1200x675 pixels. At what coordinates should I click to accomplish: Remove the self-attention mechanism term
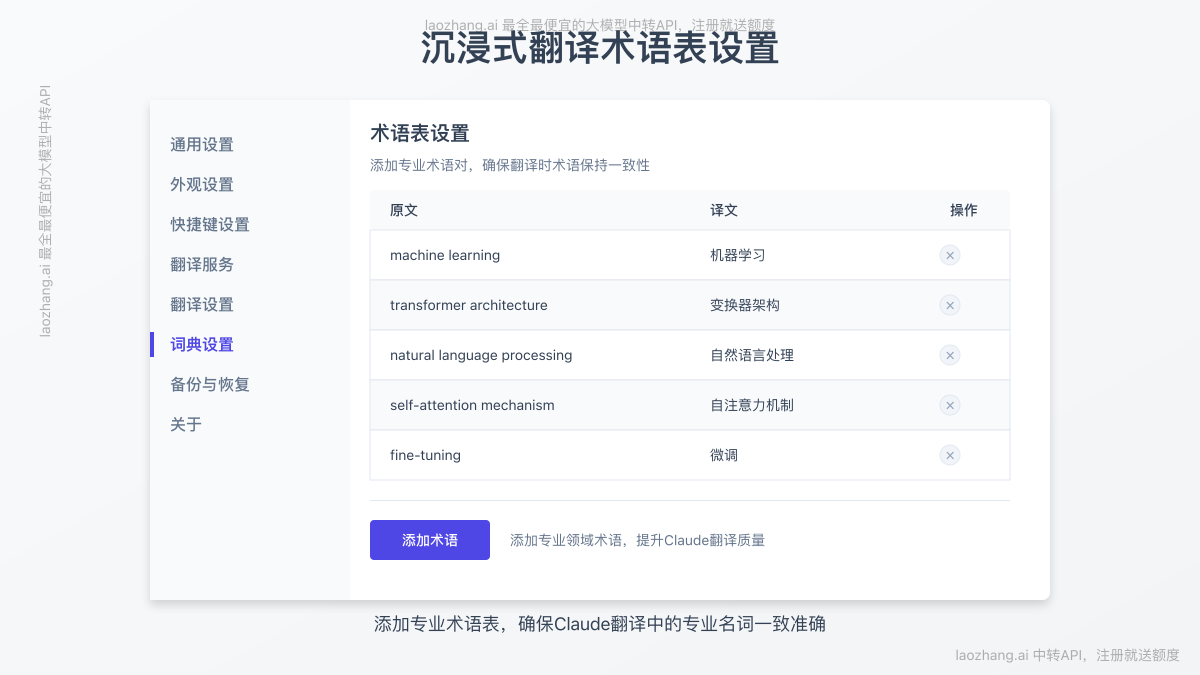tap(950, 405)
